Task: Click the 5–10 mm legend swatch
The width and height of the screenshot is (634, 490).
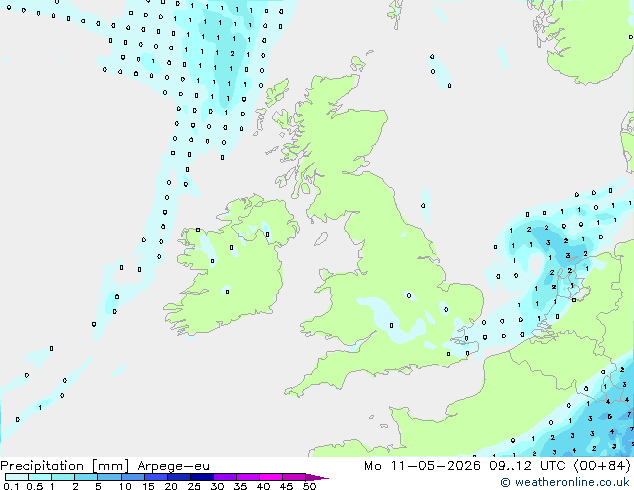Action: 109,477
